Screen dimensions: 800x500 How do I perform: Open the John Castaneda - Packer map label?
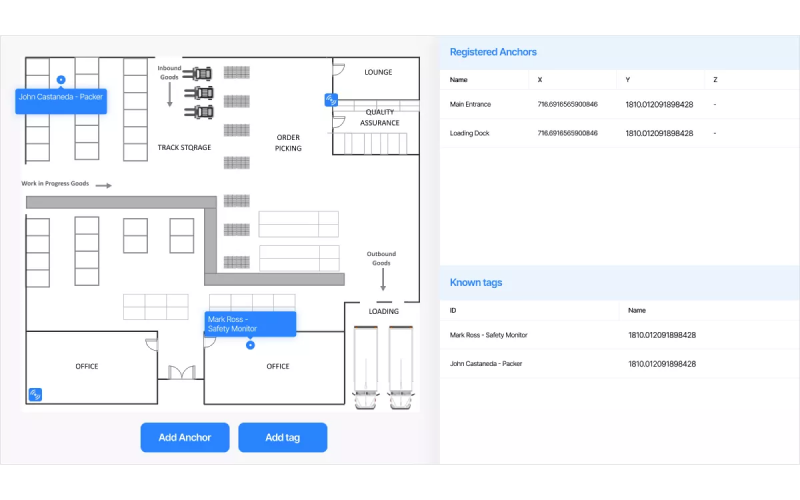click(61, 101)
